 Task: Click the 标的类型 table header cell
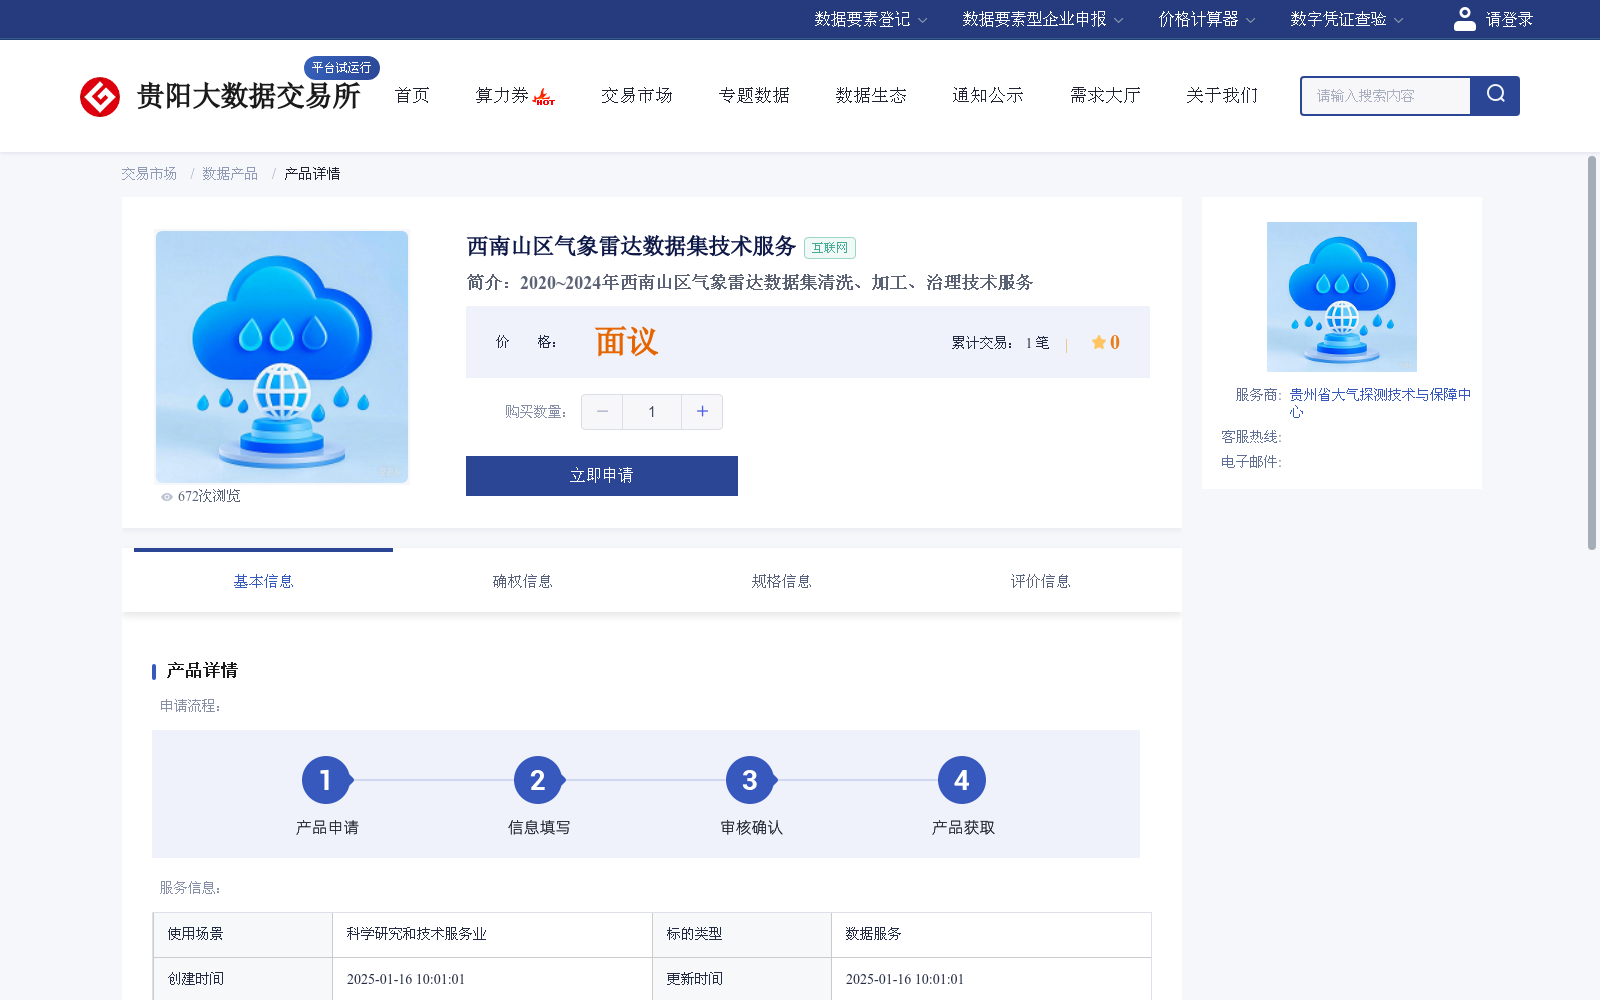tap(742, 934)
